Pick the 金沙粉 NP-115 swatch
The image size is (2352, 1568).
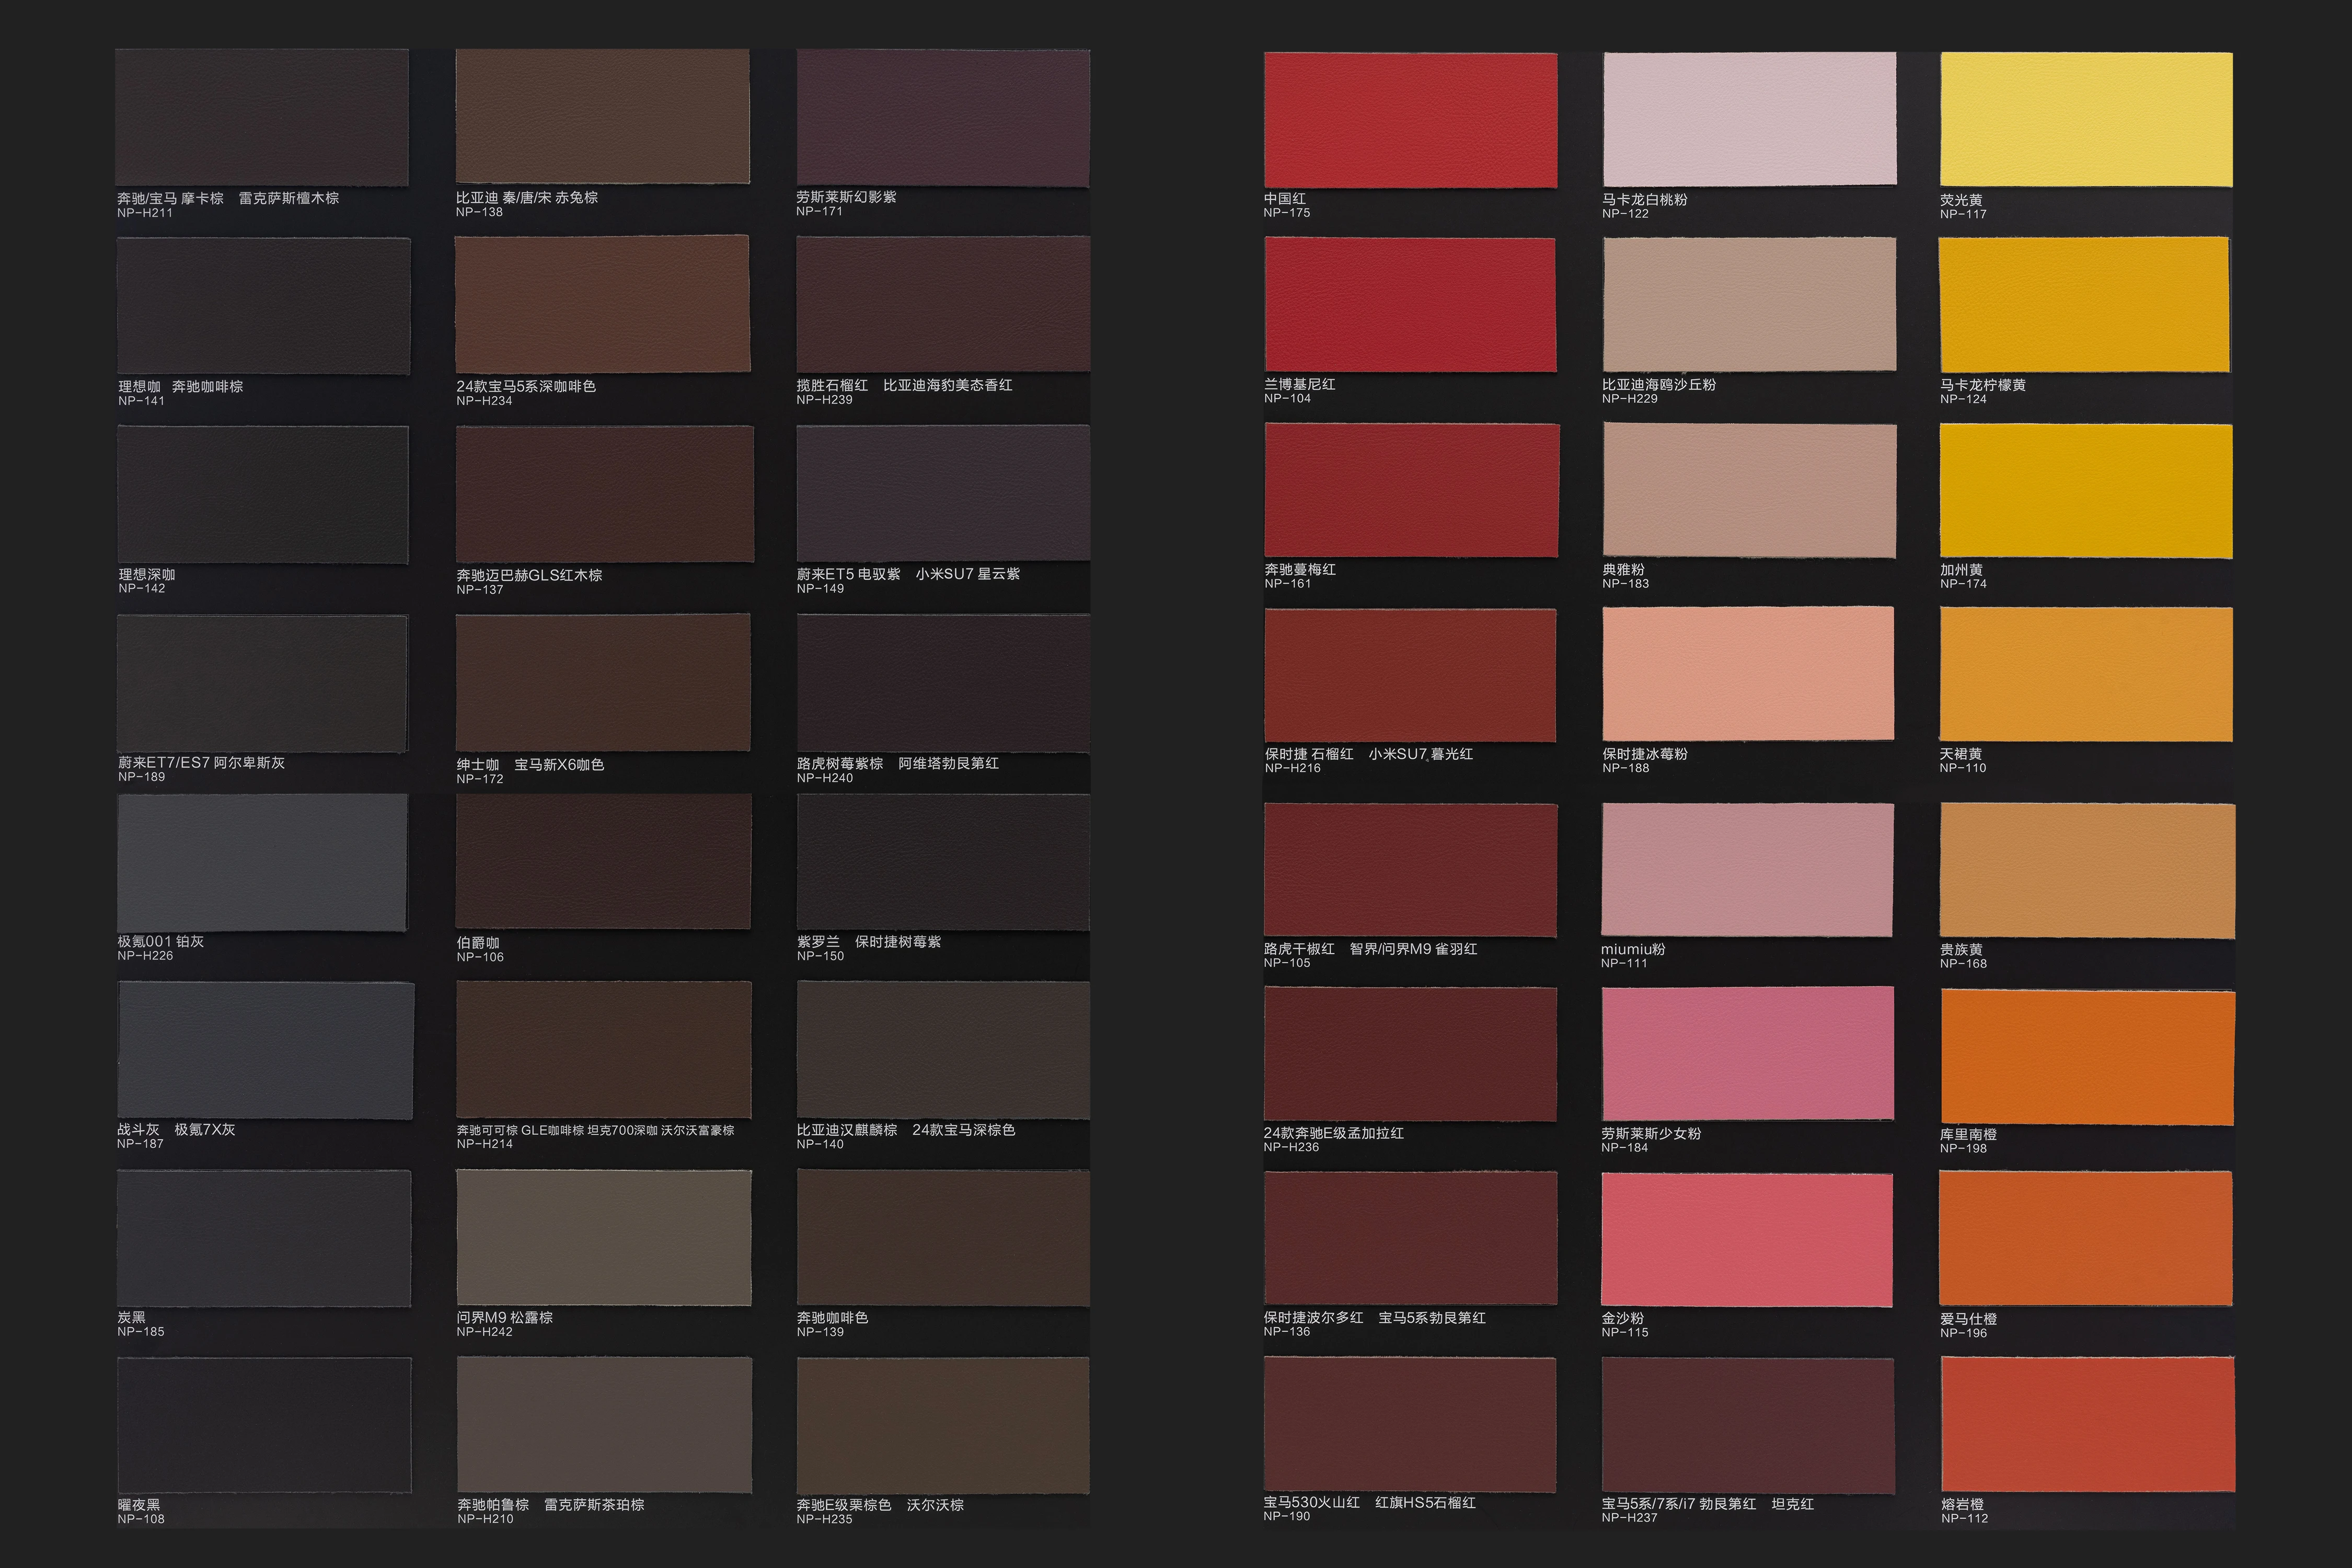click(x=1747, y=1240)
